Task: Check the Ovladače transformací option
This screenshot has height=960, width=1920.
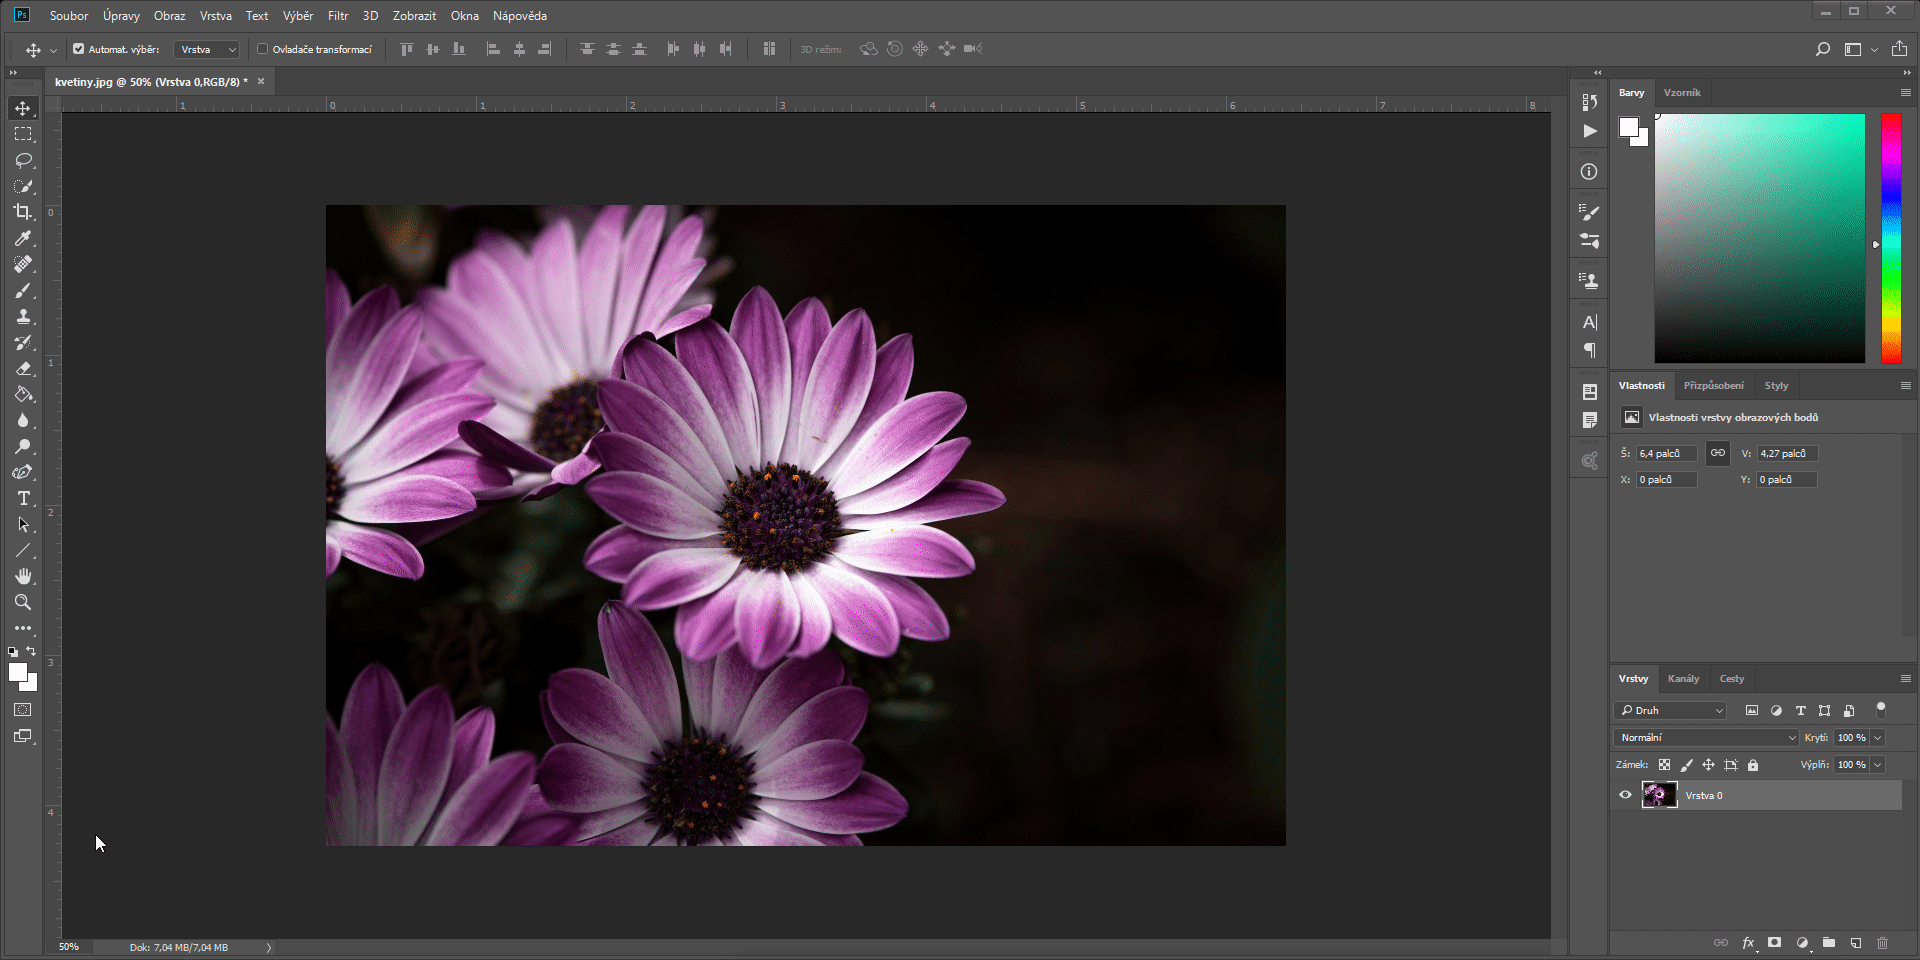Action: coord(261,48)
